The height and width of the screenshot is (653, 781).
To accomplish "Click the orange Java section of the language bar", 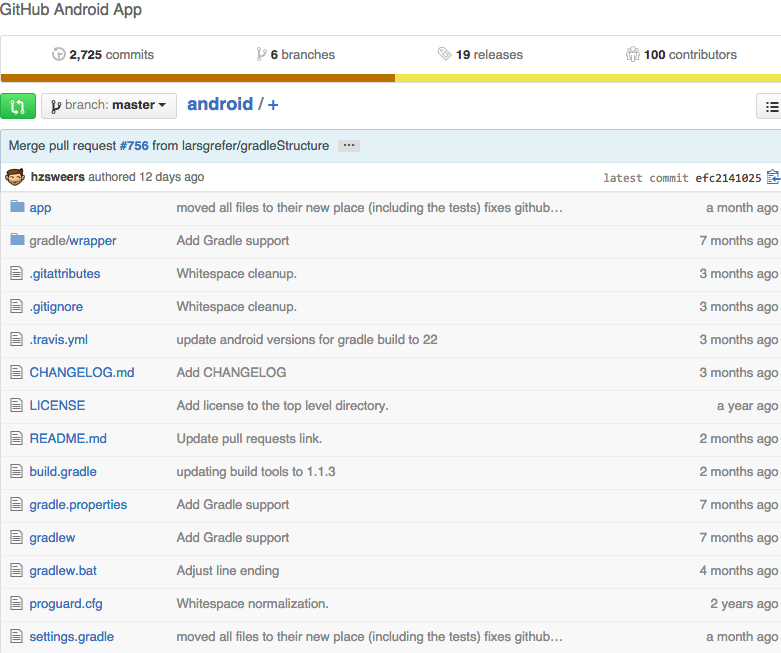I will coord(198,78).
